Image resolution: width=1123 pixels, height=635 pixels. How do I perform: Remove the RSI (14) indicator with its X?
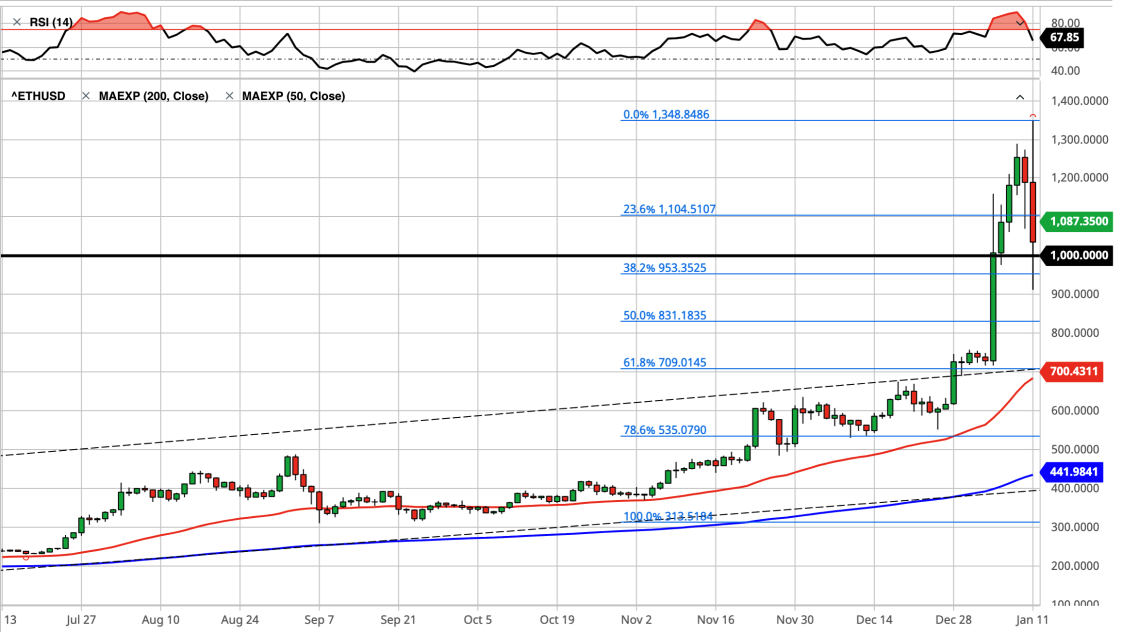pyautogui.click(x=17, y=22)
